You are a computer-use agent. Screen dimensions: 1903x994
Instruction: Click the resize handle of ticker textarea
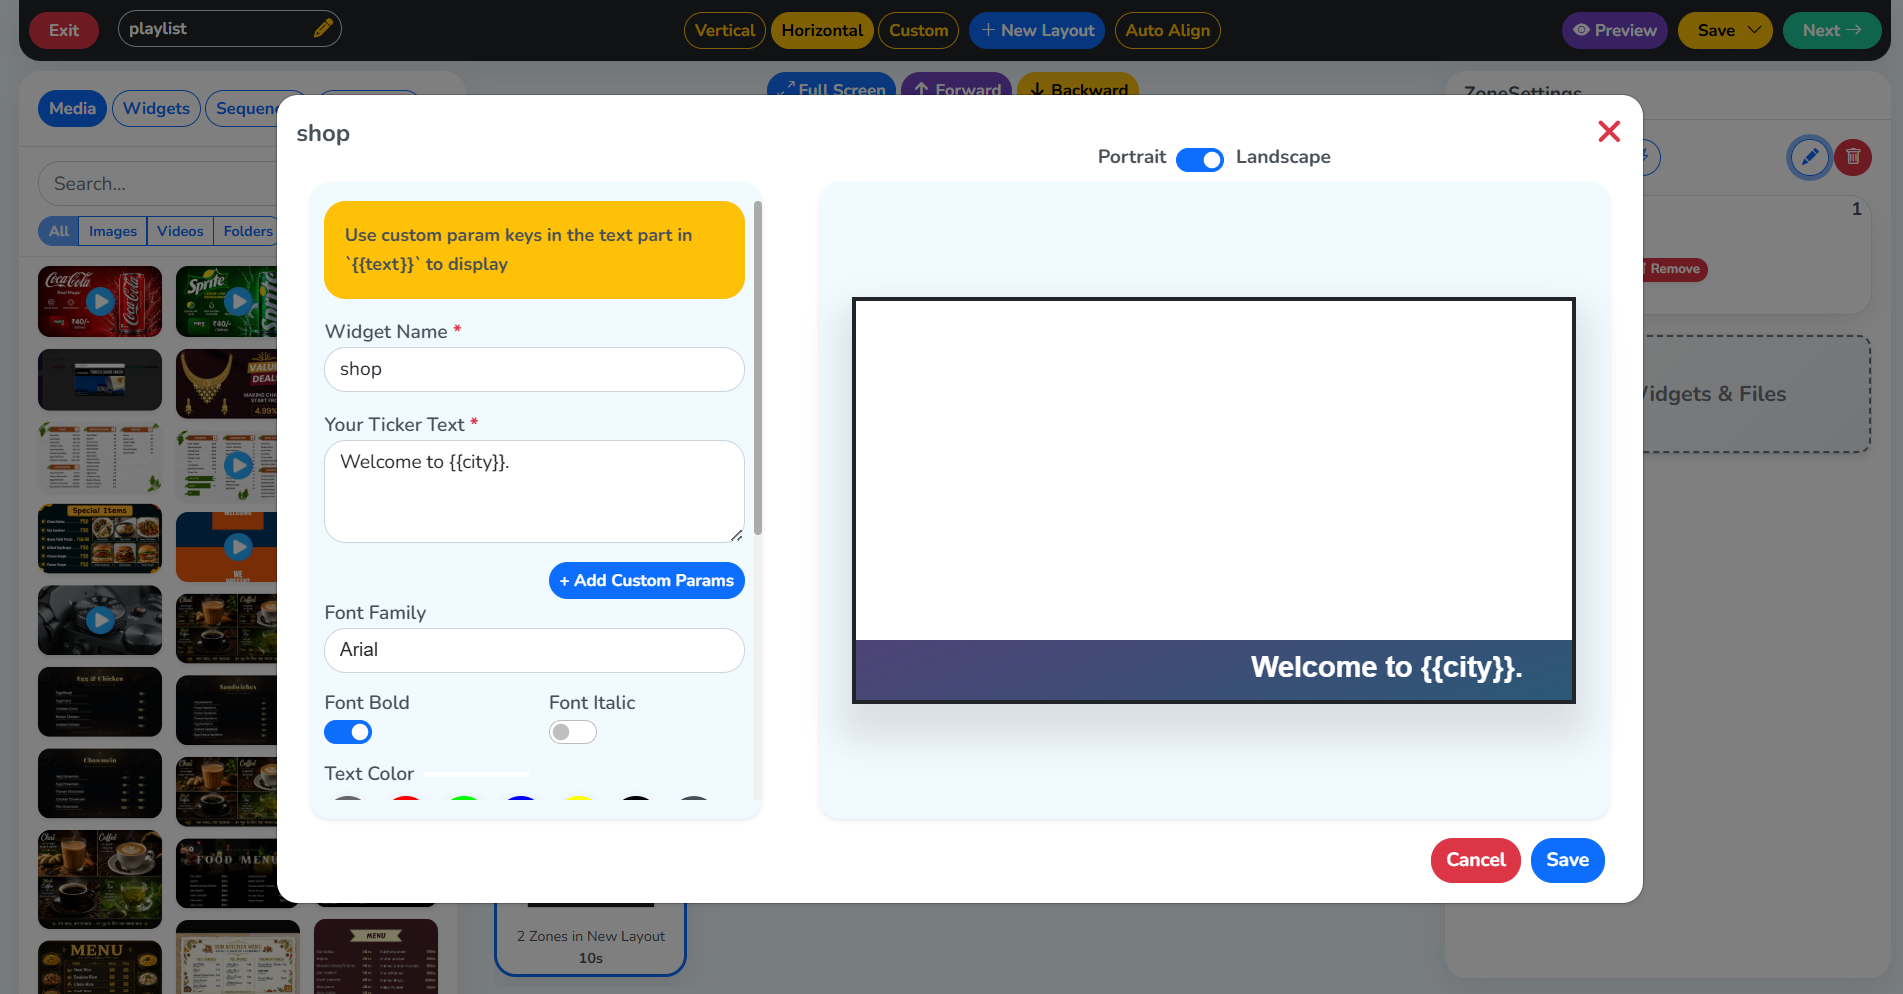tap(737, 535)
